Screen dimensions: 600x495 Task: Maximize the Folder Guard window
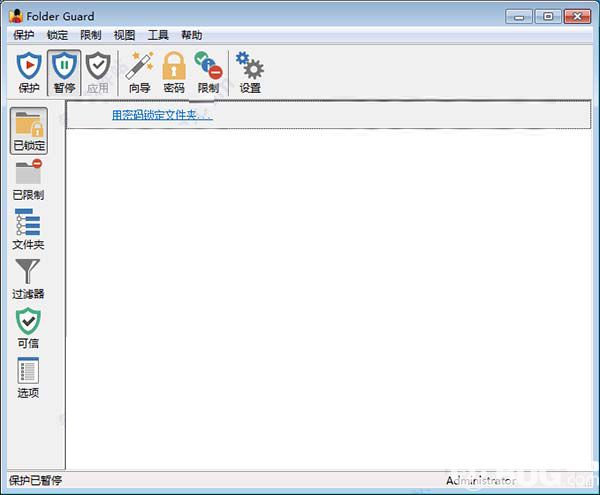point(548,16)
